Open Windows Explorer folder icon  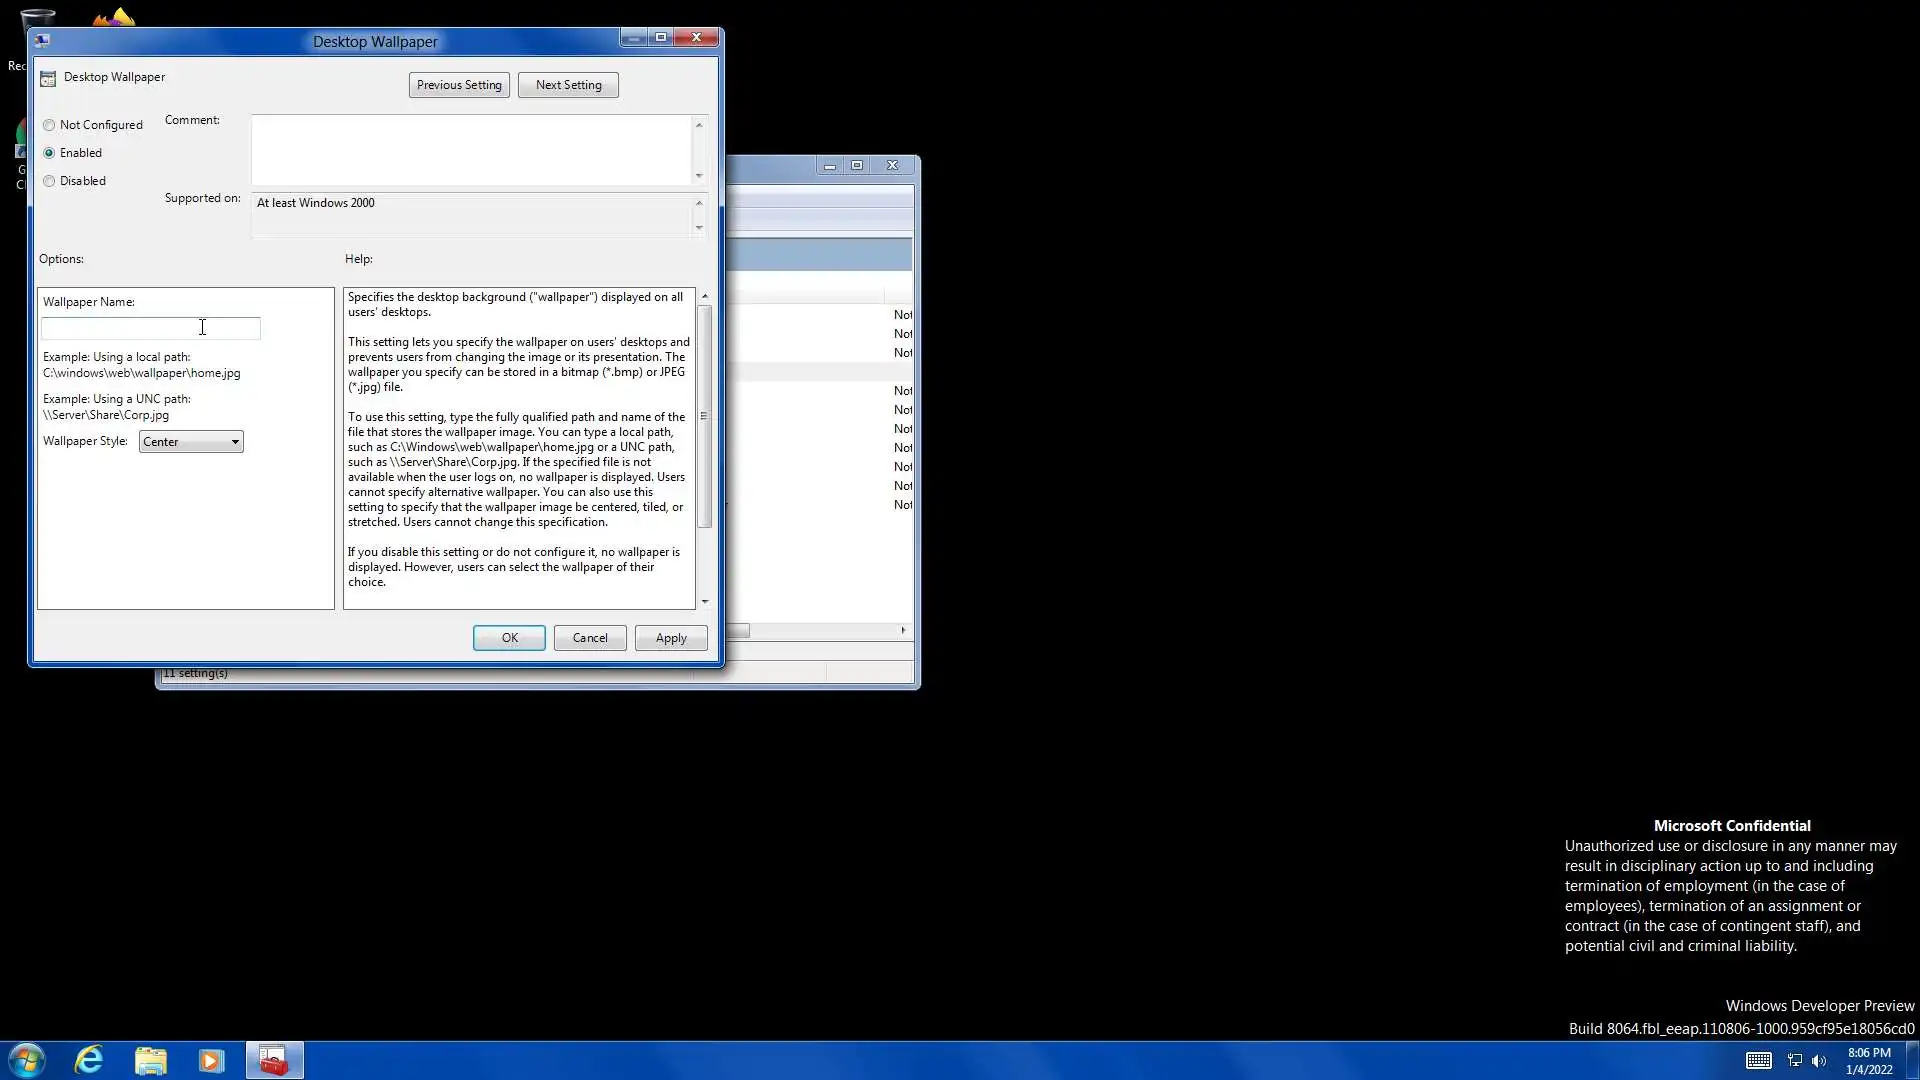[151, 1060]
